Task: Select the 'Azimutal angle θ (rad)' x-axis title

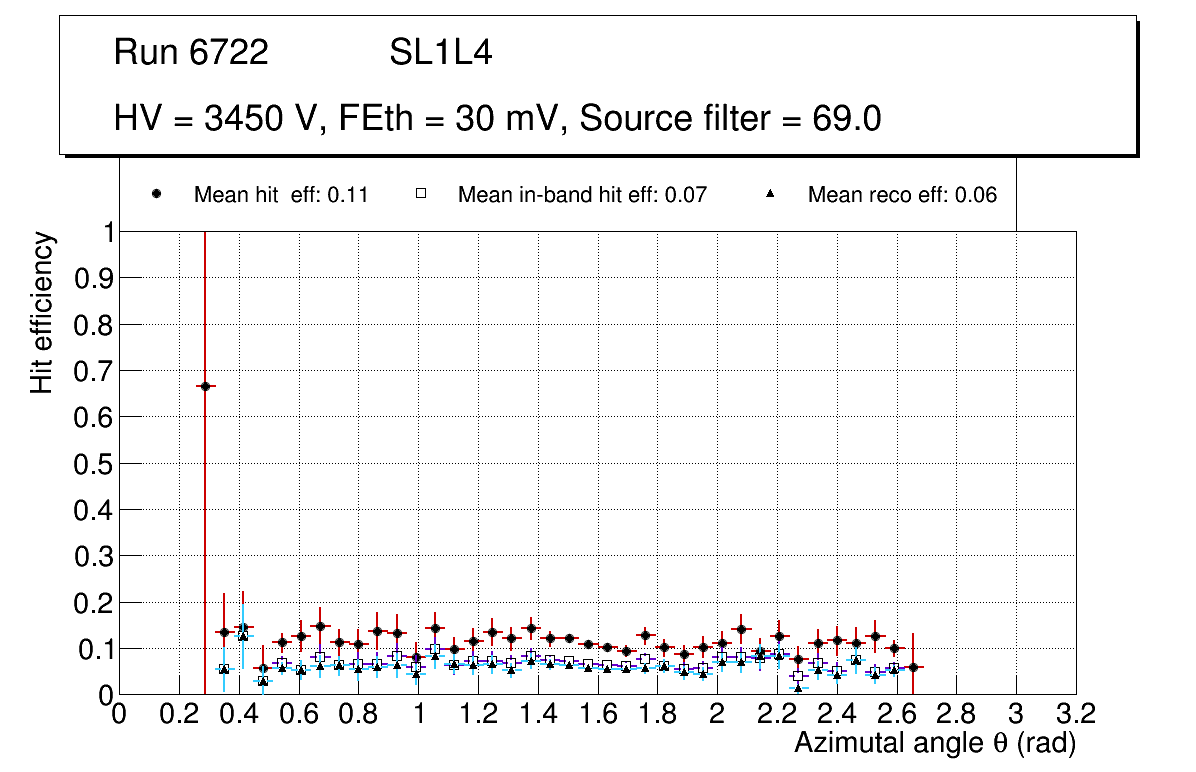Action: coord(934,743)
